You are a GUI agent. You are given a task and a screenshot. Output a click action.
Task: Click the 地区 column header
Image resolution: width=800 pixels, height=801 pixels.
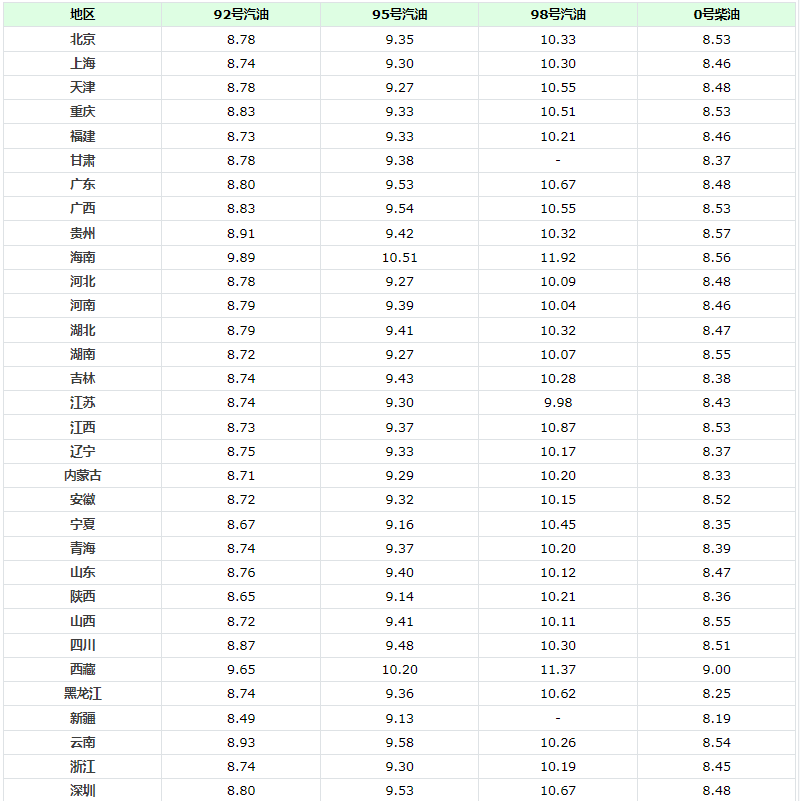(x=82, y=15)
